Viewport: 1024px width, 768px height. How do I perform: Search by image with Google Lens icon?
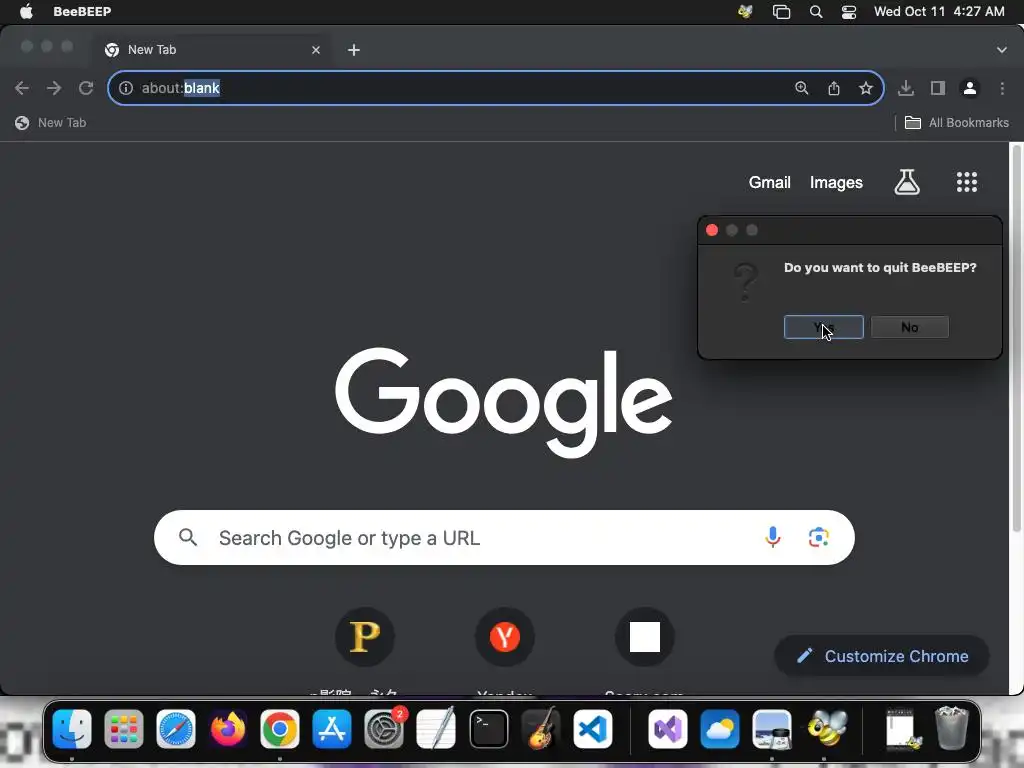pos(818,537)
